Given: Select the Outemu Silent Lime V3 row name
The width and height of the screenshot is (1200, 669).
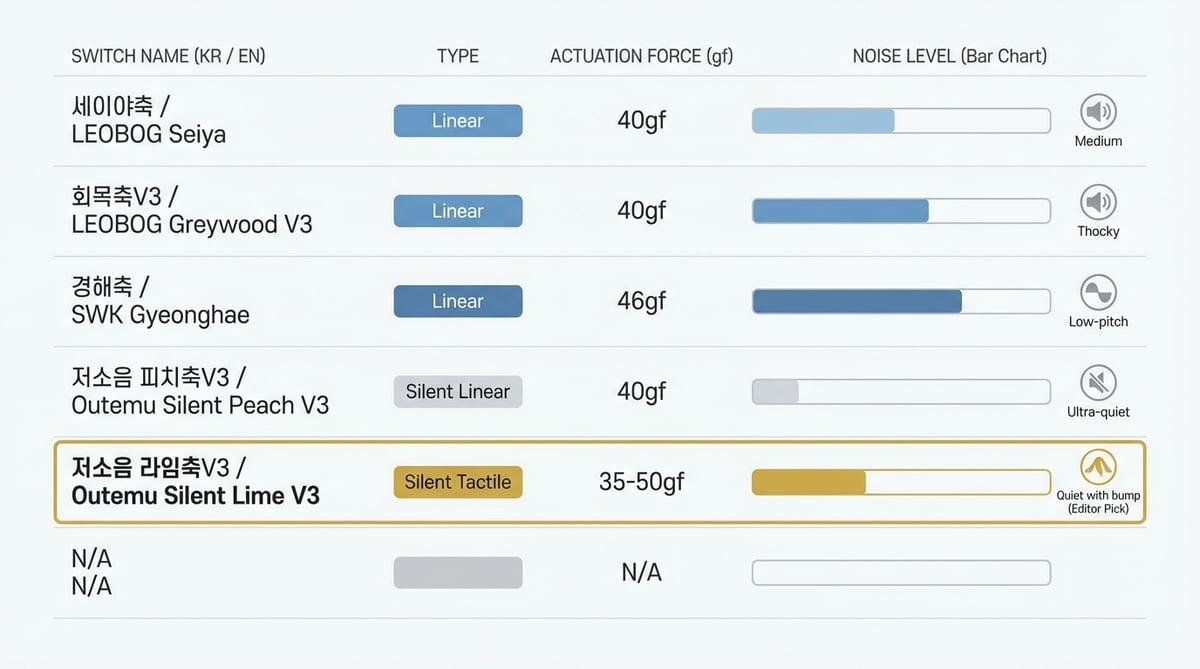Looking at the screenshot, I should 195,481.
